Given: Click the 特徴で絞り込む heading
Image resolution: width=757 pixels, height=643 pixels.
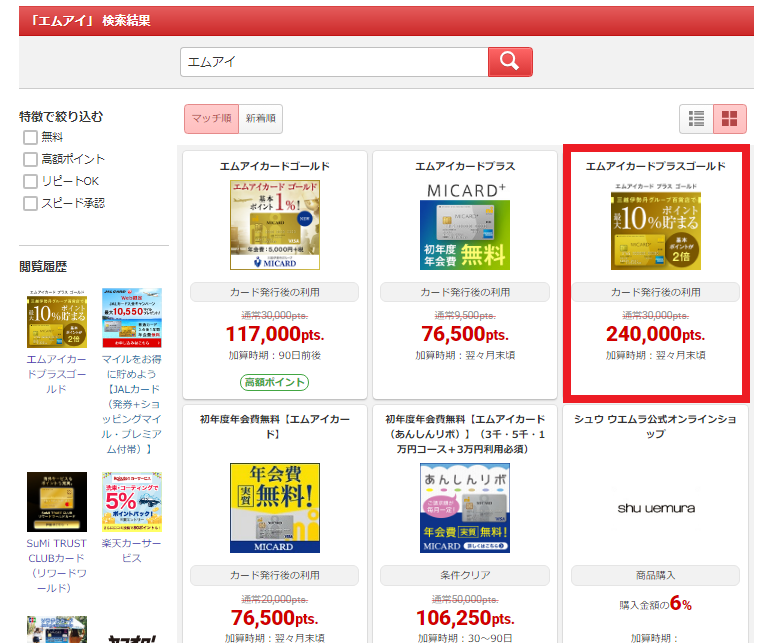Looking at the screenshot, I should point(61,116).
